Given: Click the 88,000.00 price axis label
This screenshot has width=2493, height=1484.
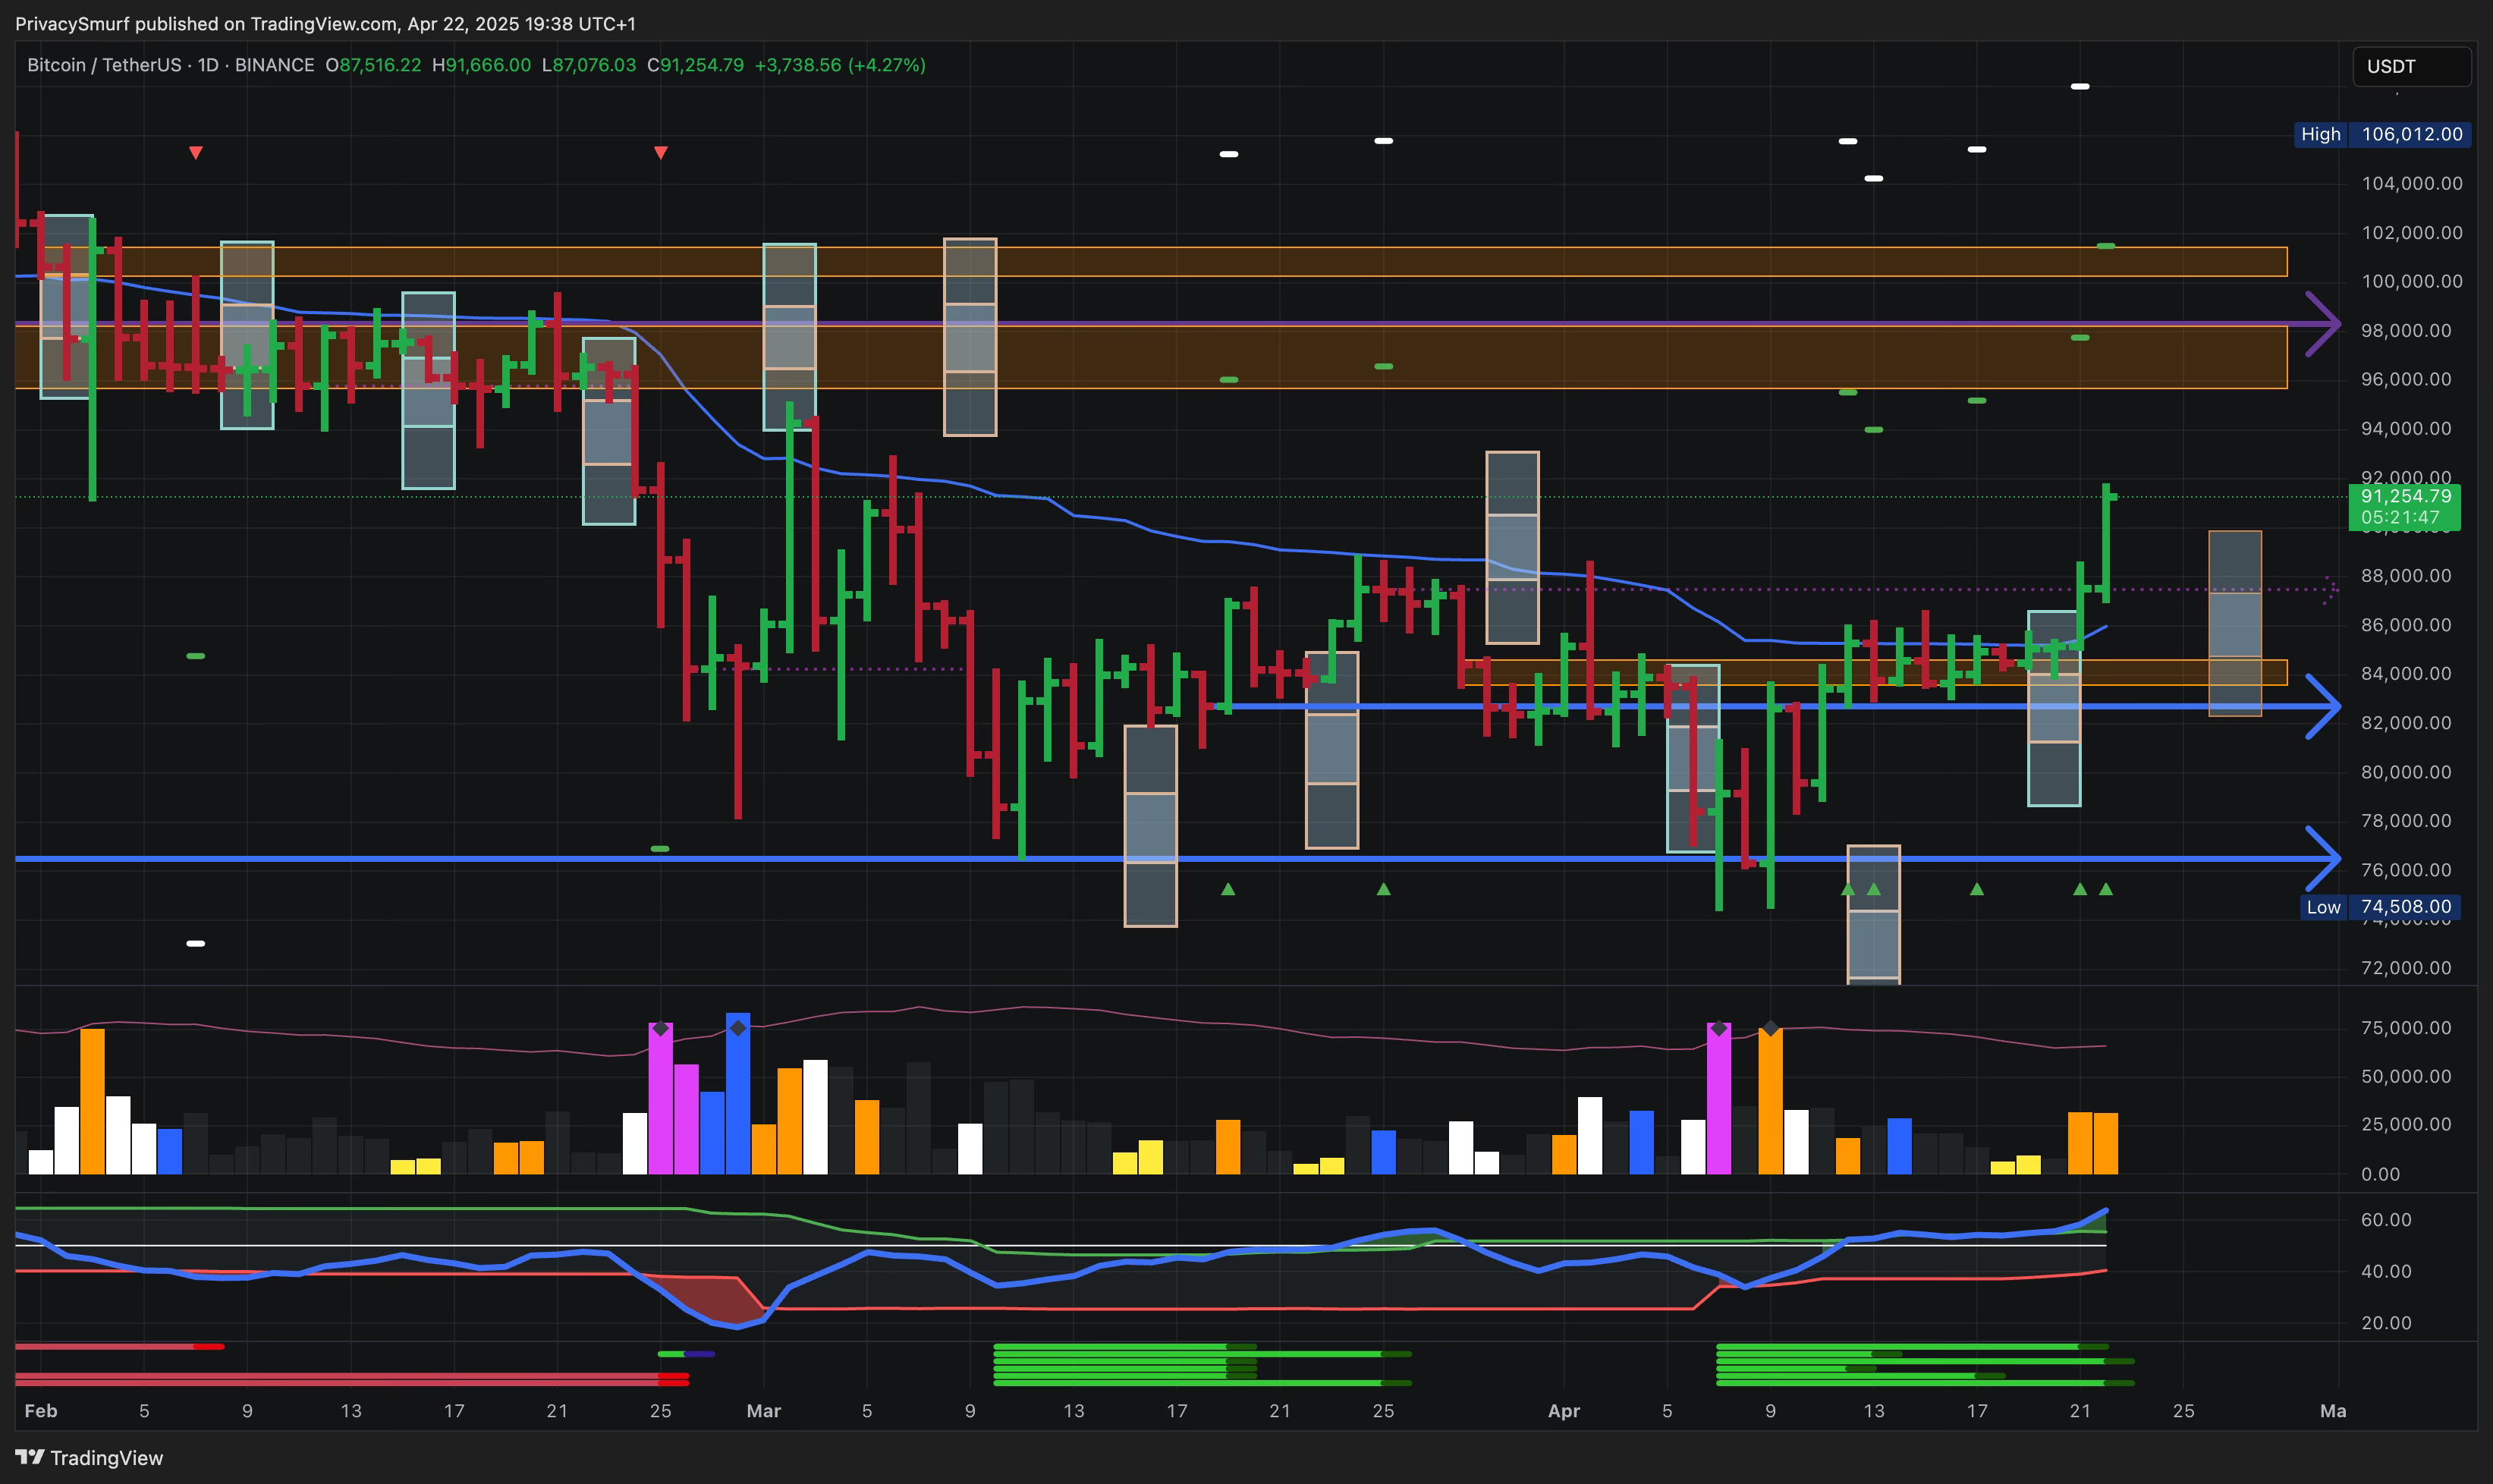Looking at the screenshot, I should [x=2406, y=575].
